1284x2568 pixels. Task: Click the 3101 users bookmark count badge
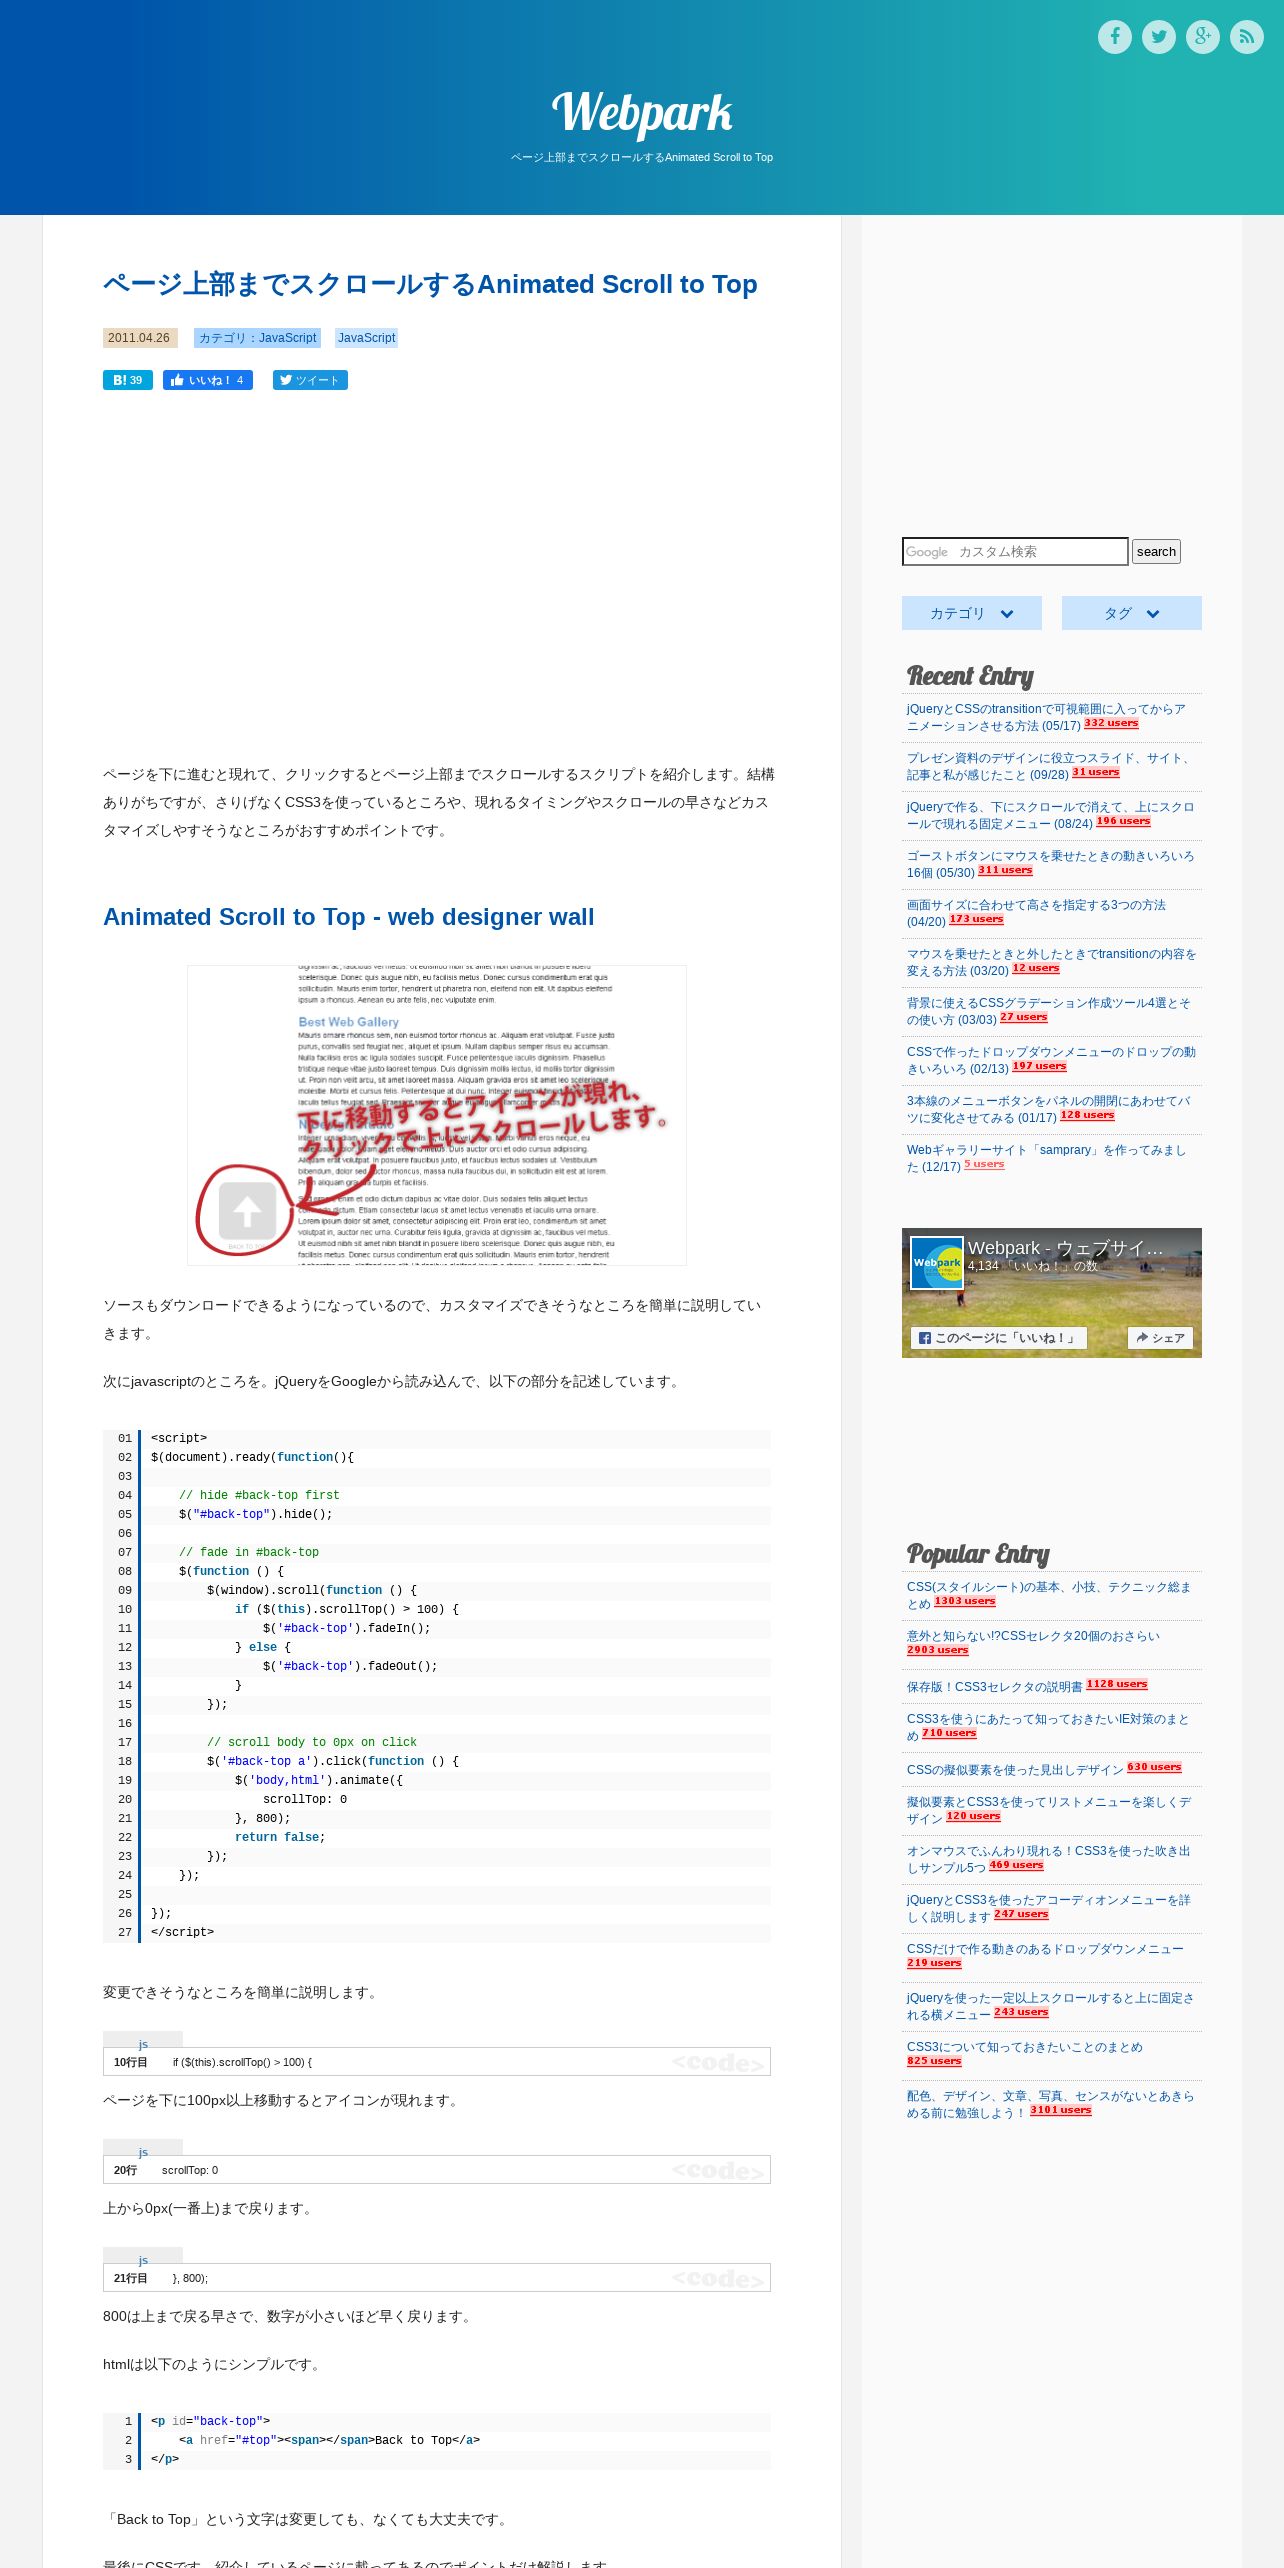(1061, 2111)
